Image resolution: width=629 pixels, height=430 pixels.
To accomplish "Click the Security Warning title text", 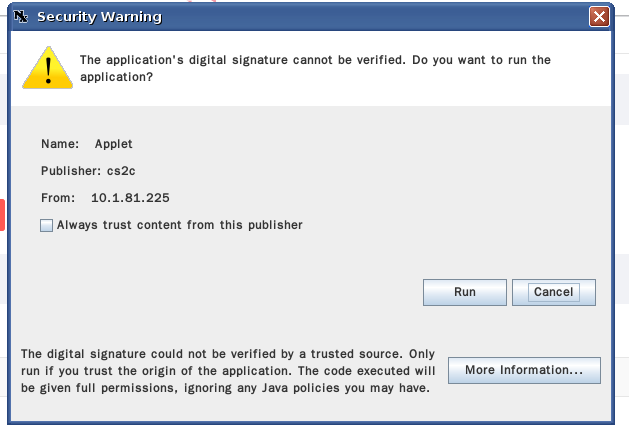I will pos(99,17).
